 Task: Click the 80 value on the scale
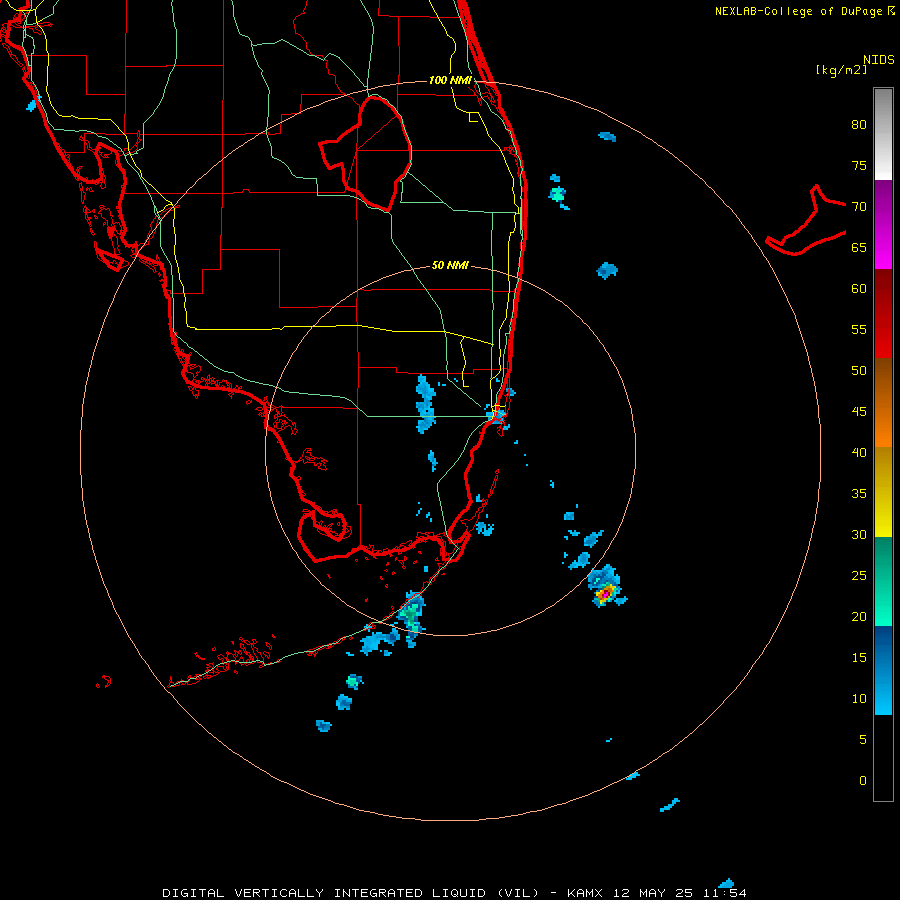(859, 125)
